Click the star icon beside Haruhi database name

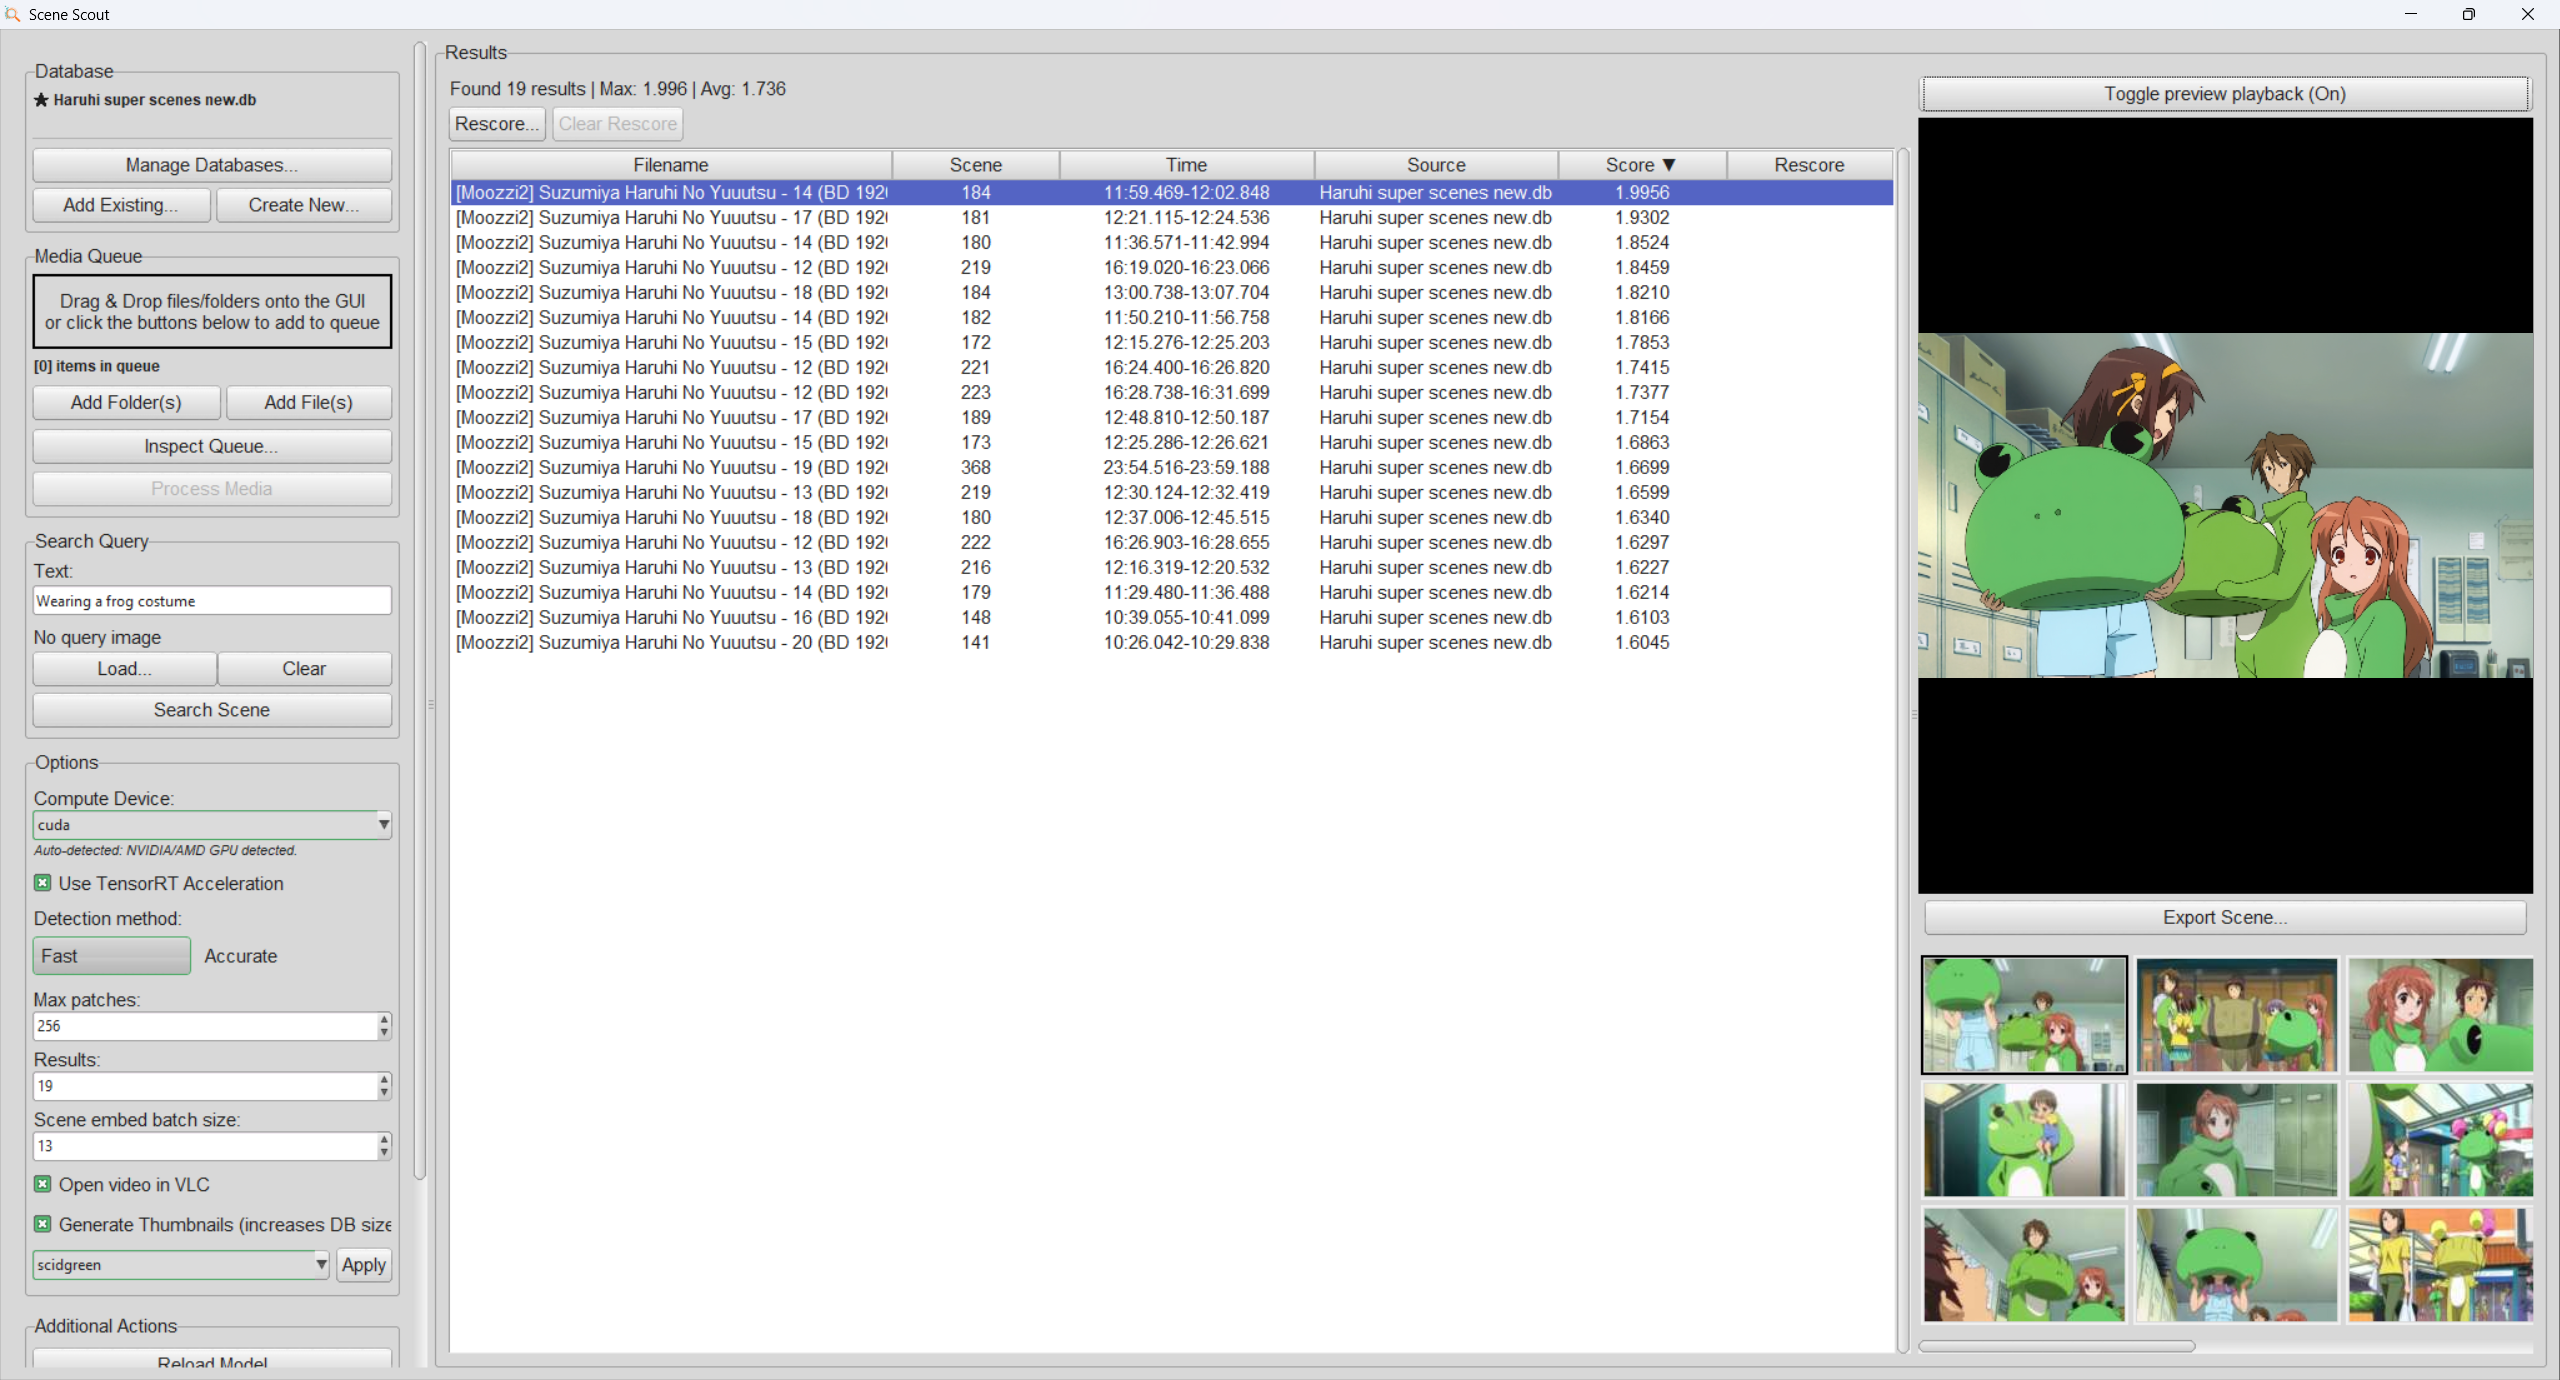[41, 100]
